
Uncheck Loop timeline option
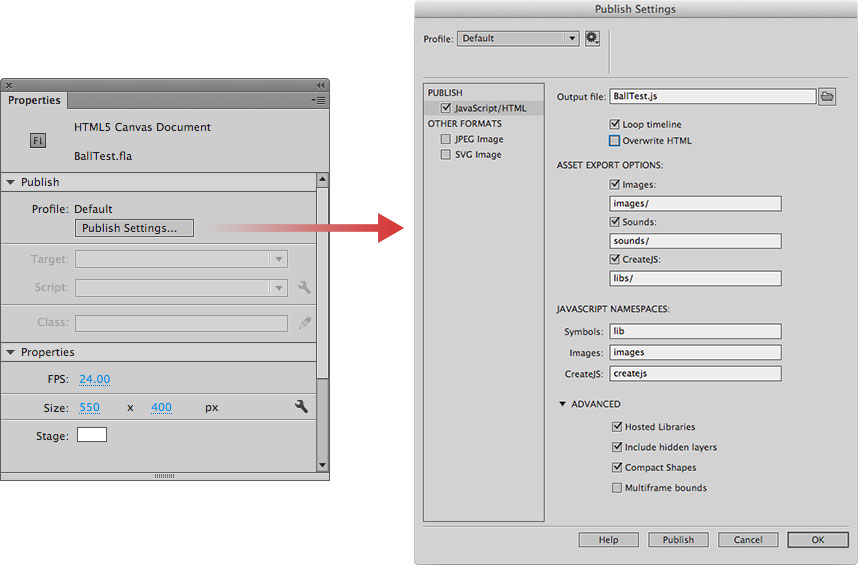click(614, 124)
